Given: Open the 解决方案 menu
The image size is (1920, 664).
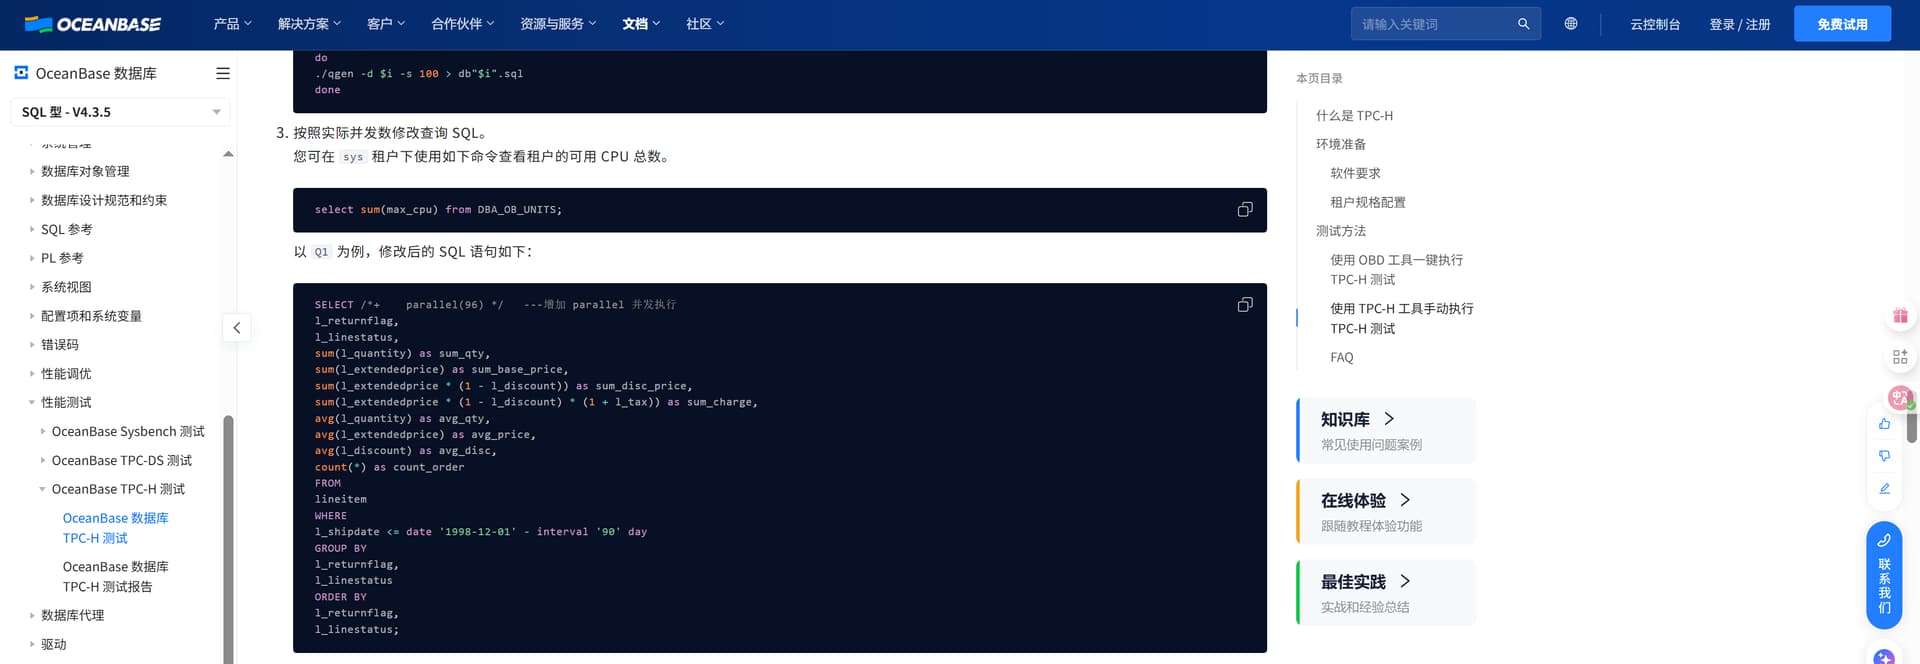Looking at the screenshot, I should [309, 24].
